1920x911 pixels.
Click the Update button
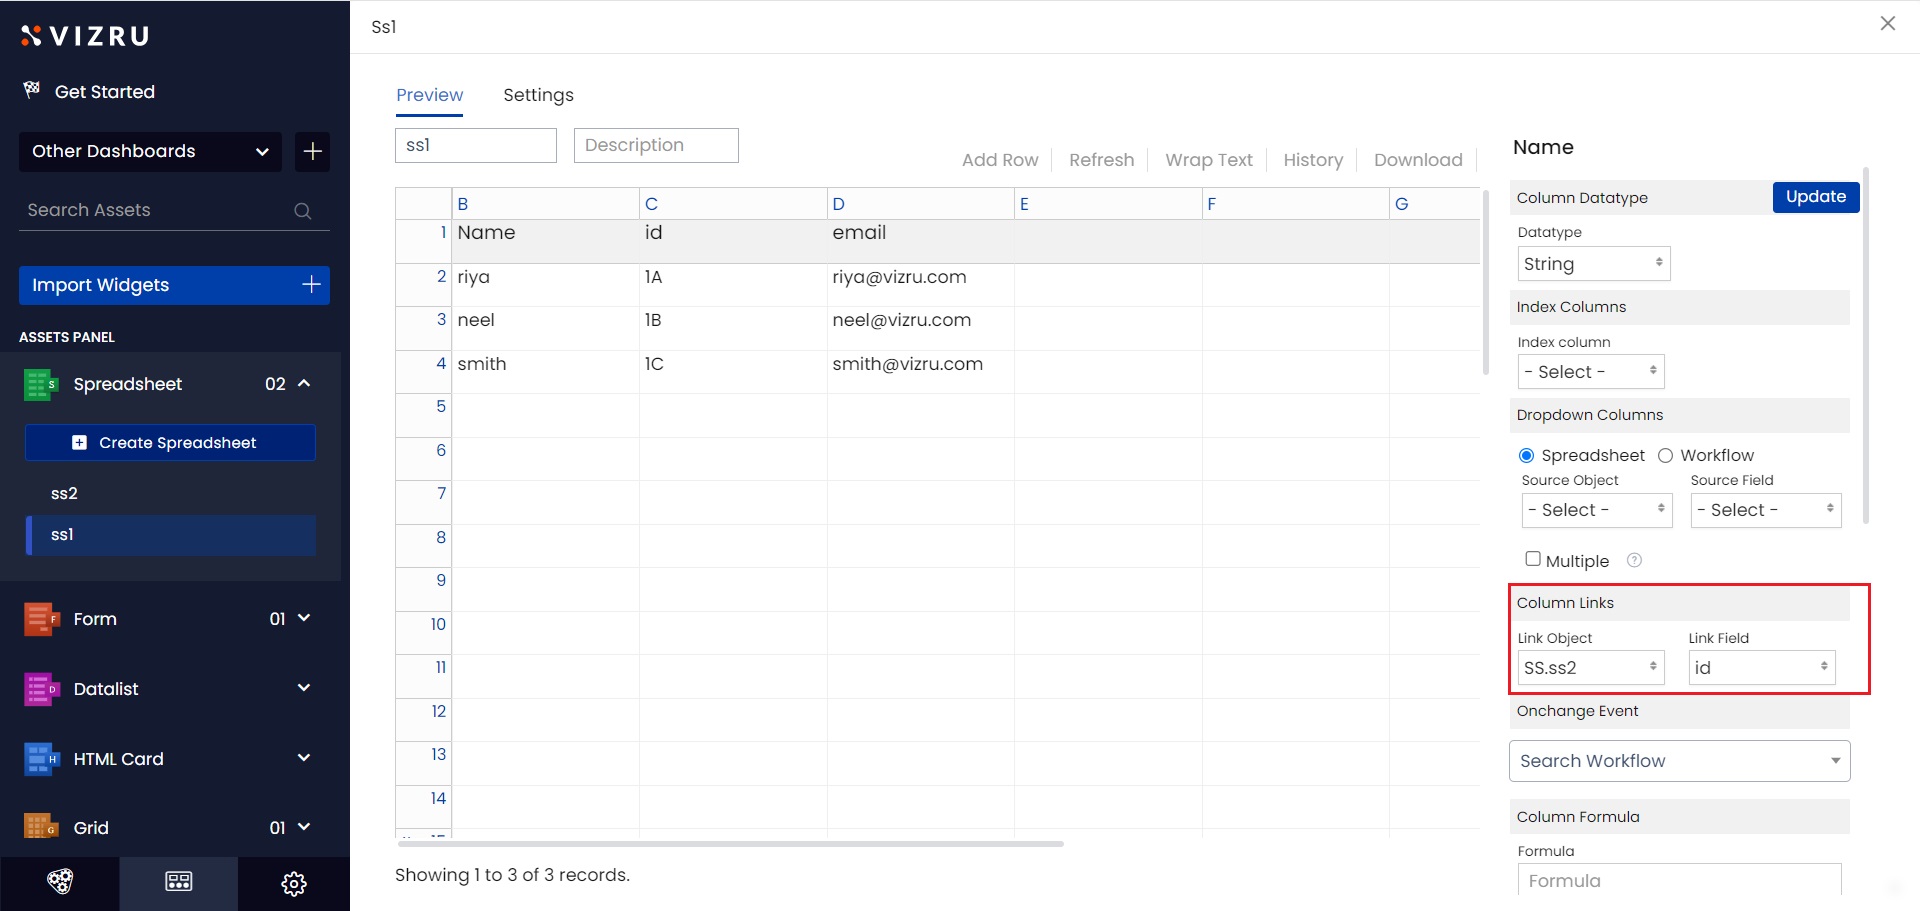coord(1815,197)
